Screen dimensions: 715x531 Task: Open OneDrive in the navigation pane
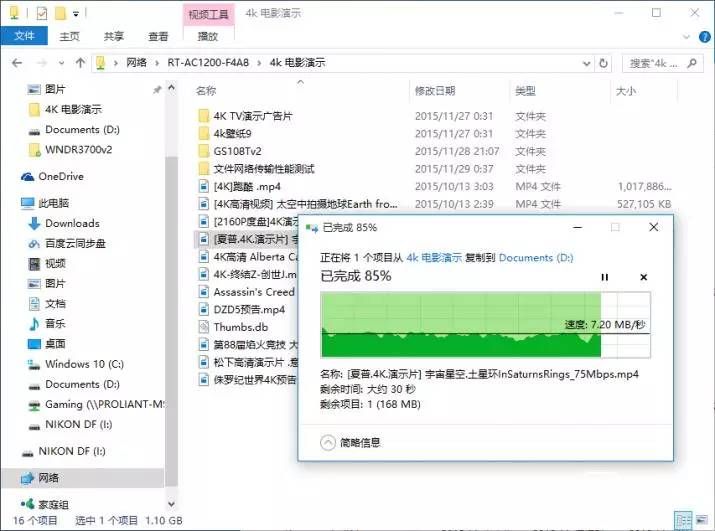coord(61,177)
